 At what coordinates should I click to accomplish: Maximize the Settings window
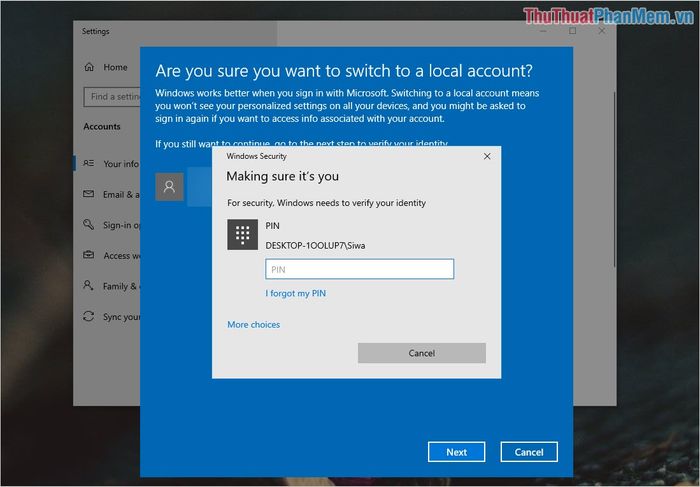(572, 31)
